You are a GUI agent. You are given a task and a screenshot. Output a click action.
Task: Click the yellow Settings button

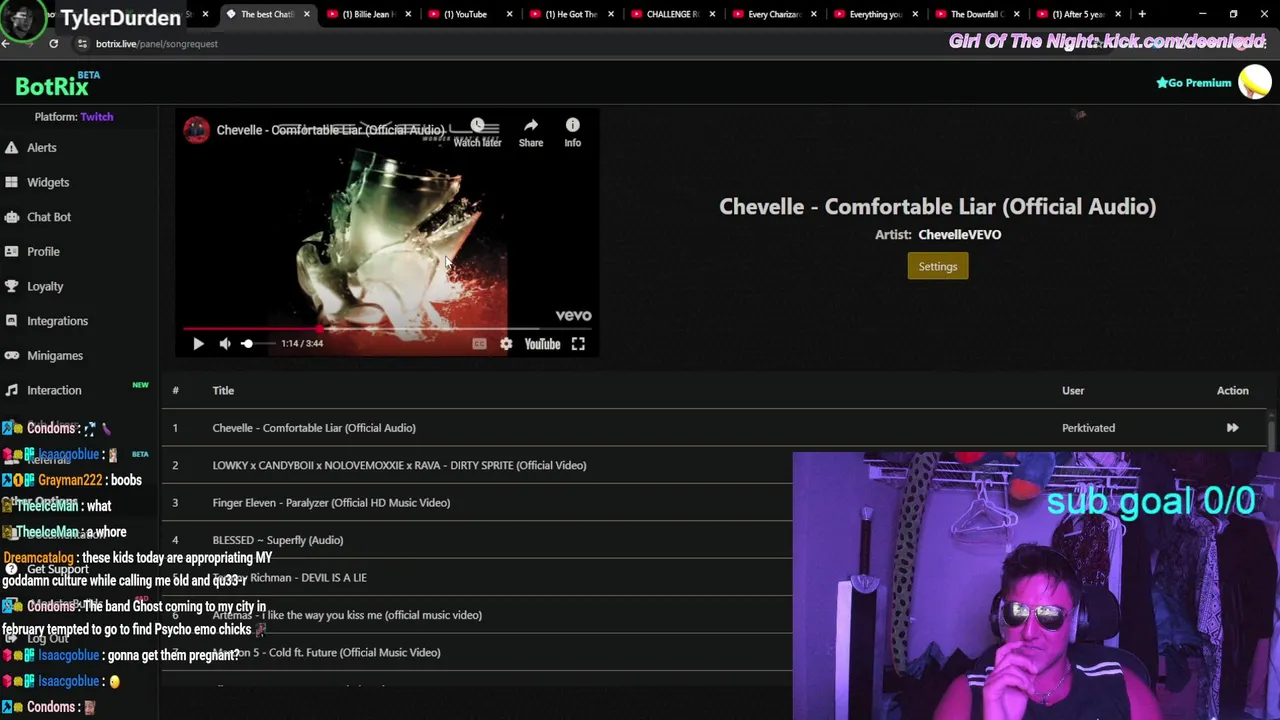pos(938,266)
